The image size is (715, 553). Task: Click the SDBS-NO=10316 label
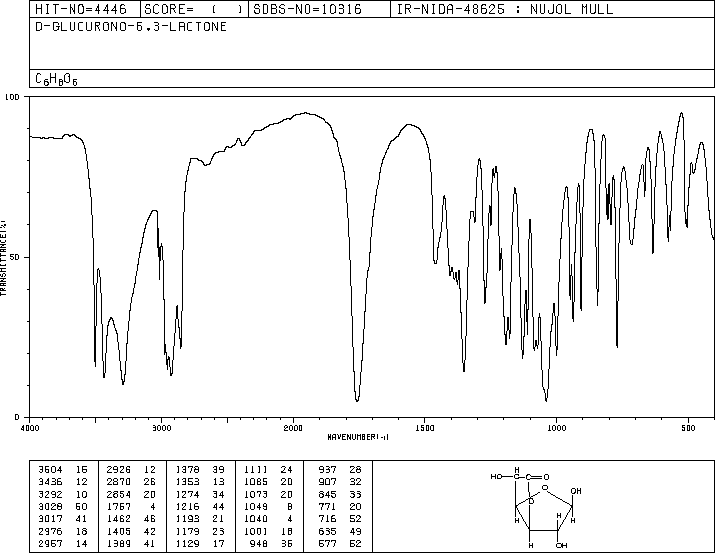(307, 9)
